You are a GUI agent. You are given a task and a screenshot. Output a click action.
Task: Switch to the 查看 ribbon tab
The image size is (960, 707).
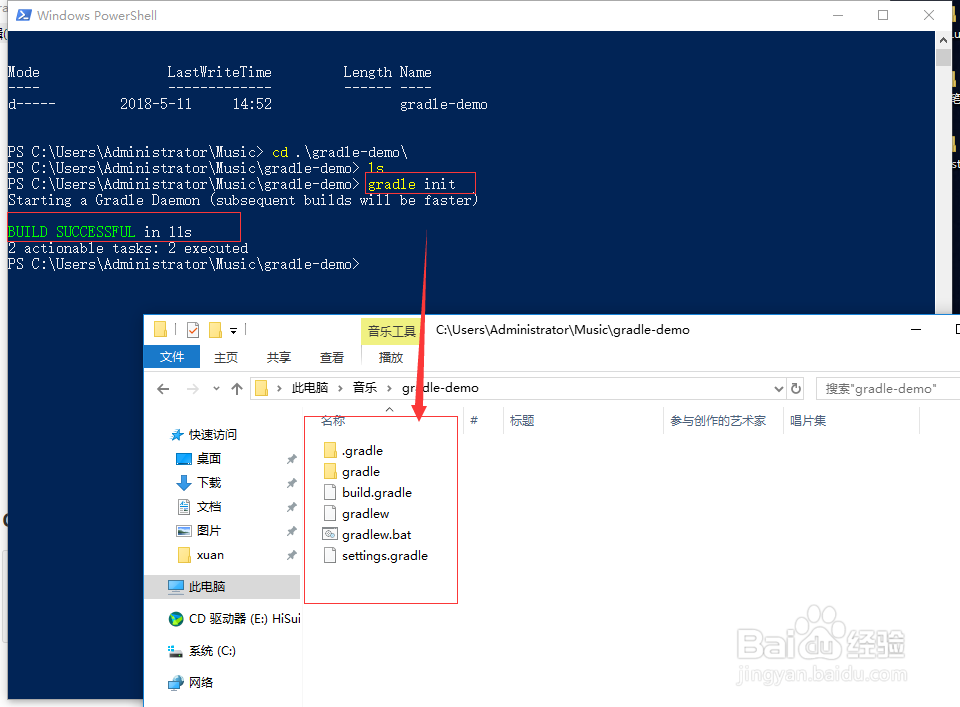pos(332,357)
